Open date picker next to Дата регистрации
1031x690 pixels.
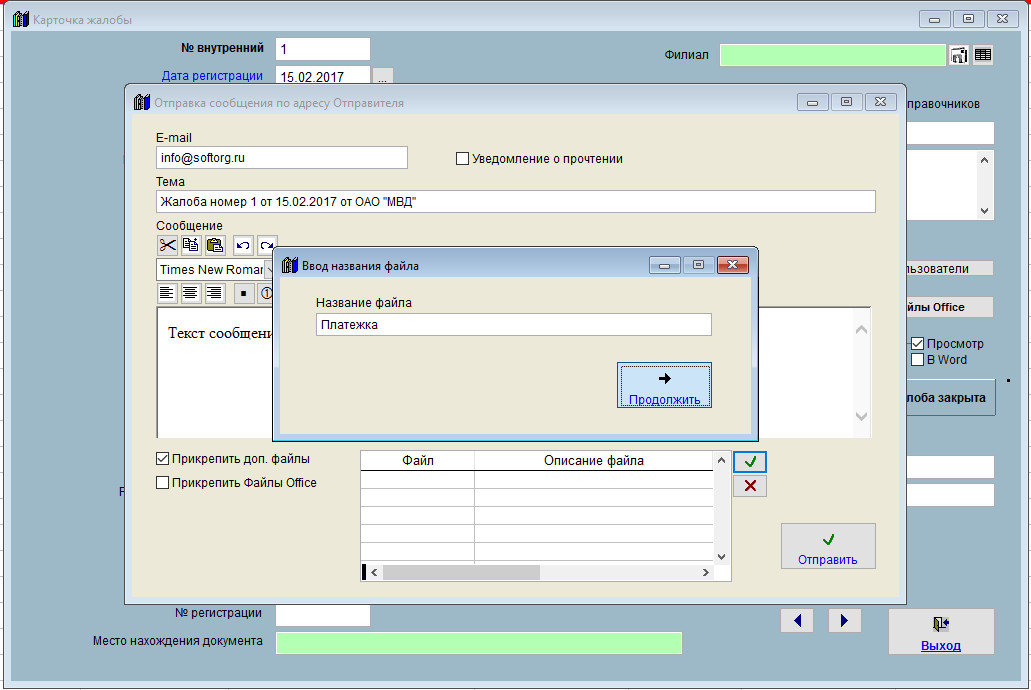click(x=384, y=76)
